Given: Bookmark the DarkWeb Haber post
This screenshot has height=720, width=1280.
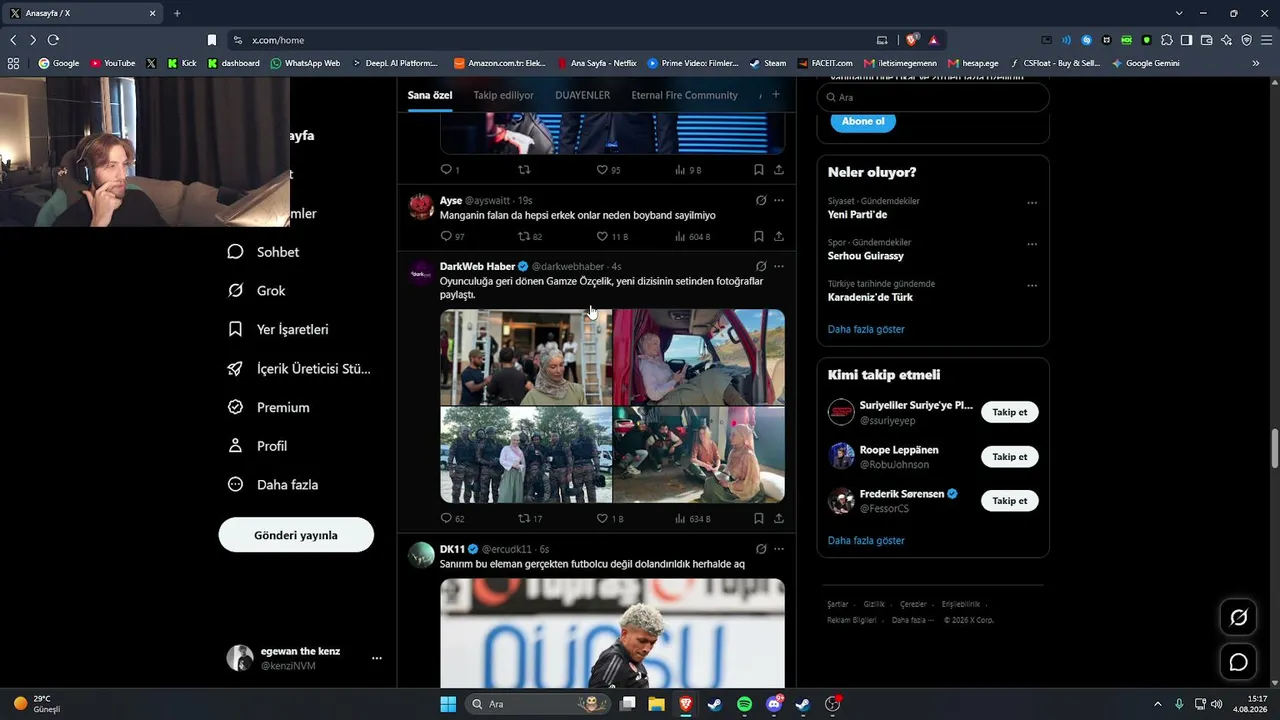Looking at the screenshot, I should [759, 519].
